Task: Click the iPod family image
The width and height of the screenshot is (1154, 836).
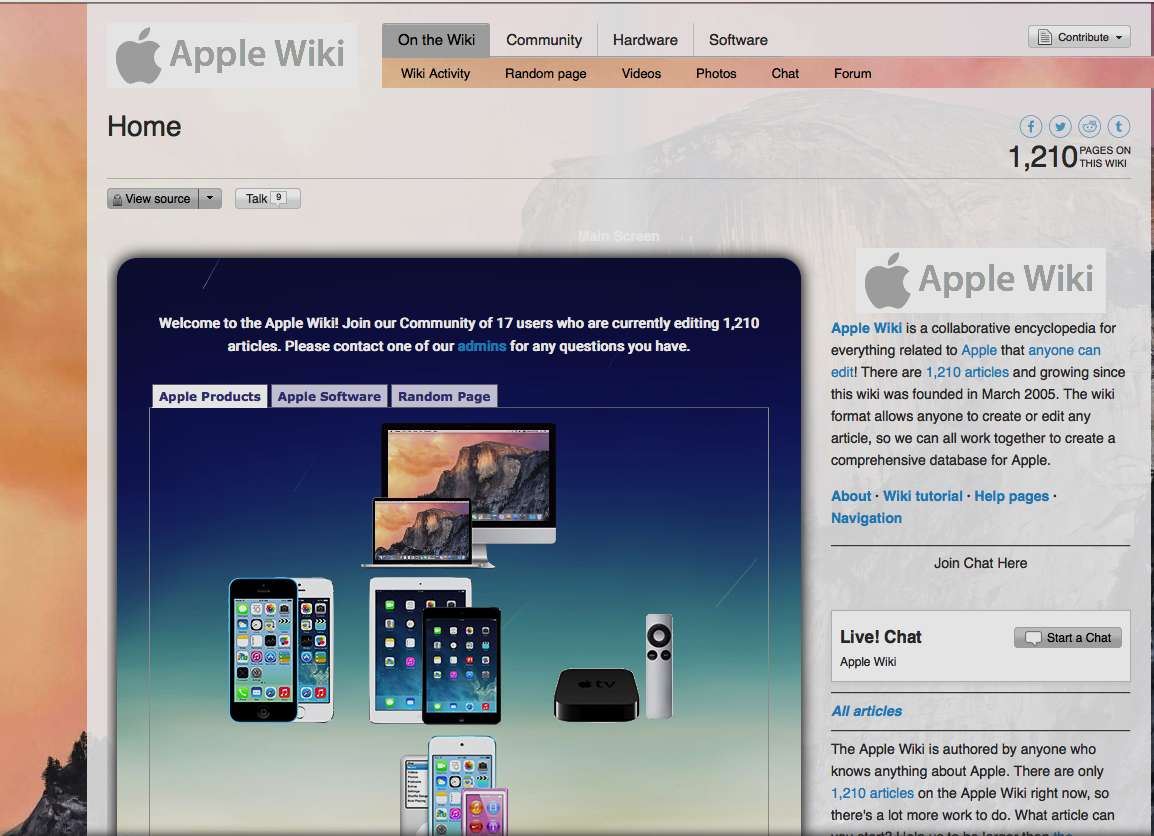Action: 455,785
